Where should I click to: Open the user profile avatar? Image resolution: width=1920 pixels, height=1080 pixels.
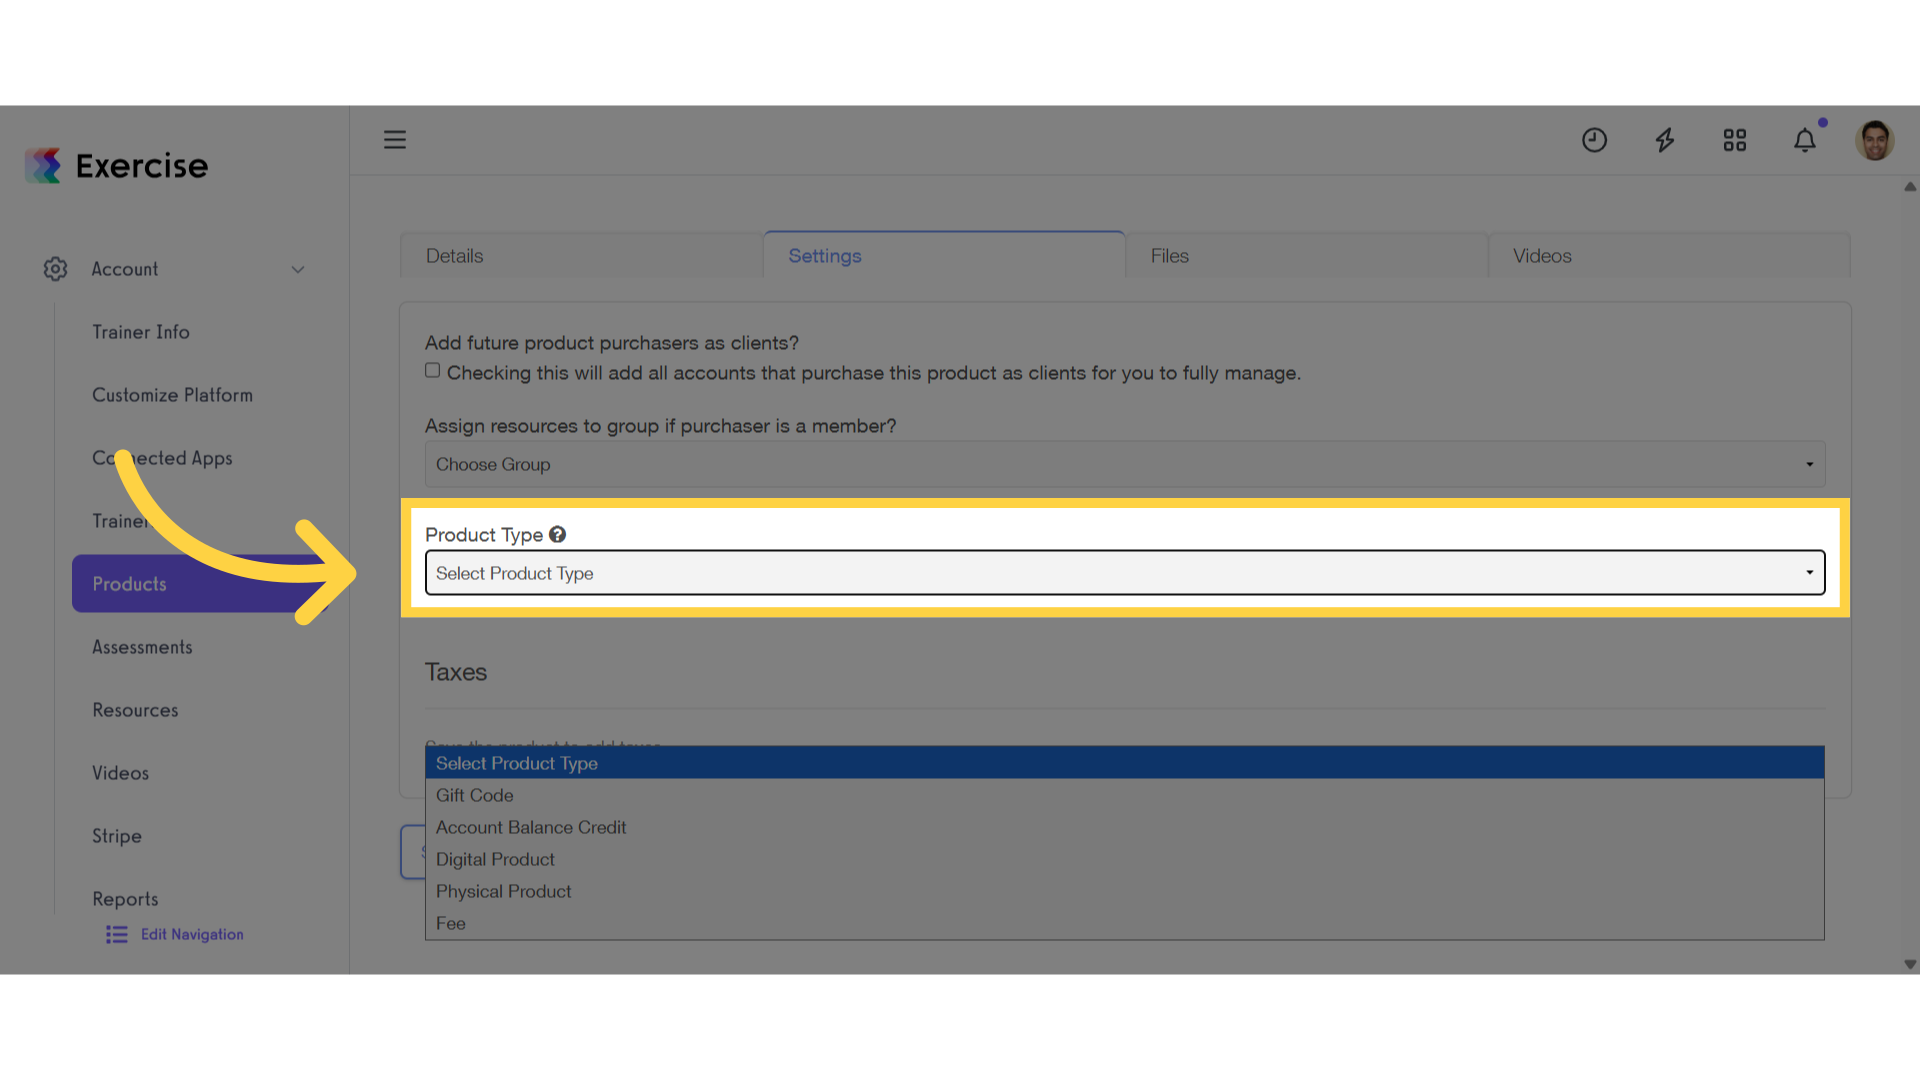tap(1875, 140)
